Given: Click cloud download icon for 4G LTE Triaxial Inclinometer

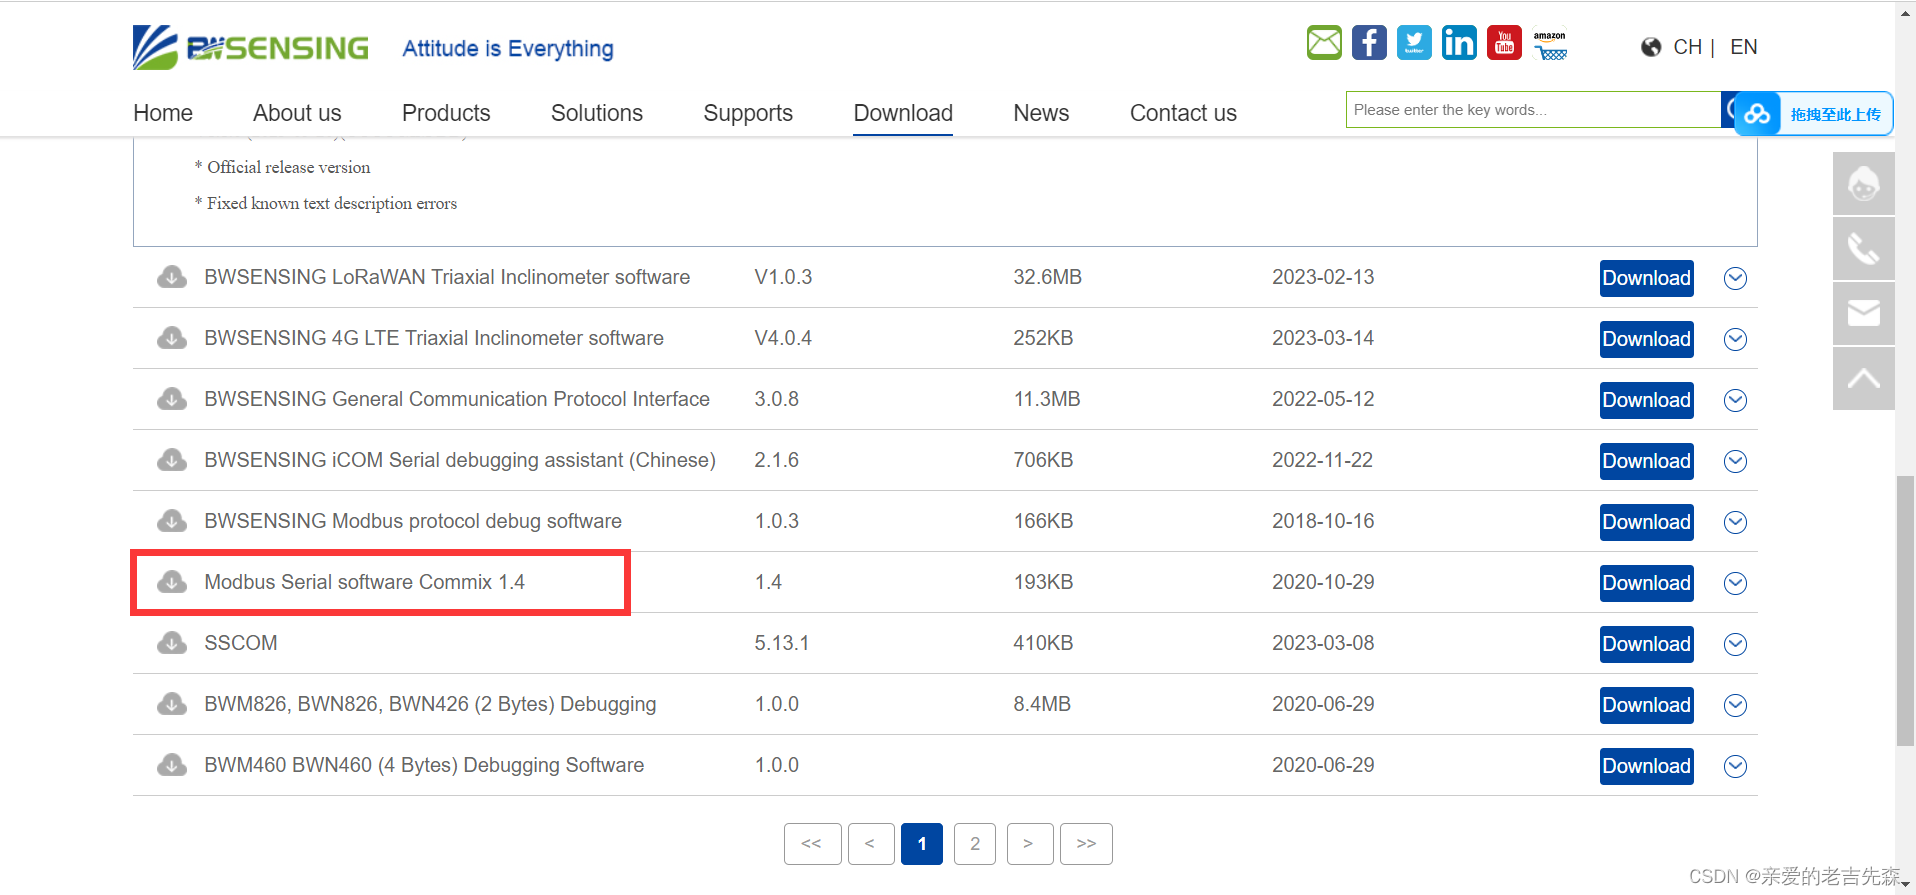Looking at the screenshot, I should [x=172, y=338].
